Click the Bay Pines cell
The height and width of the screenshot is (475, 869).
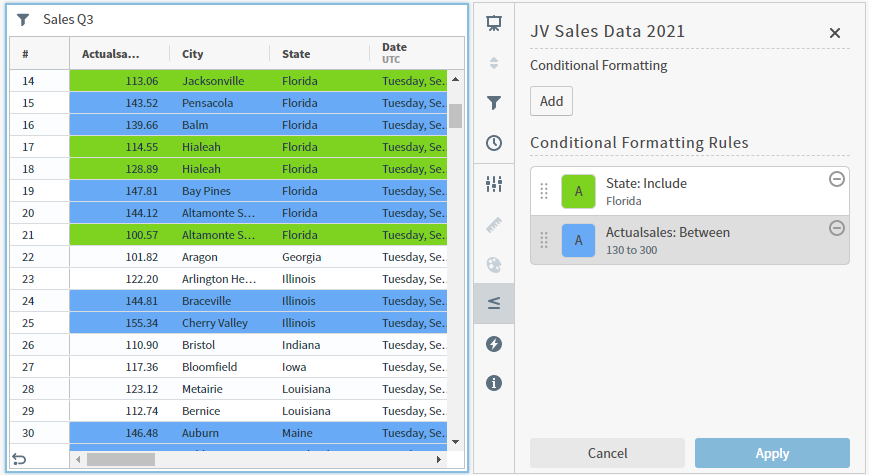point(219,191)
